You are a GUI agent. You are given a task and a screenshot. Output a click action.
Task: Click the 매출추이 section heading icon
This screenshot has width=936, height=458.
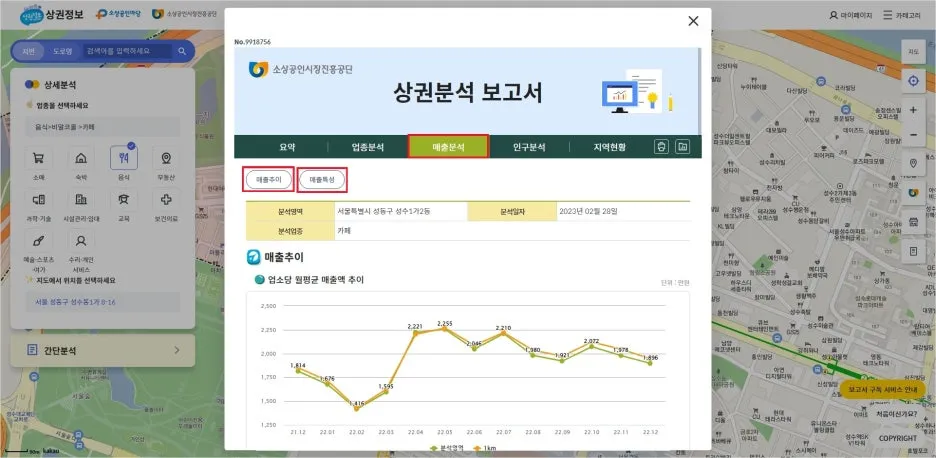[253, 257]
